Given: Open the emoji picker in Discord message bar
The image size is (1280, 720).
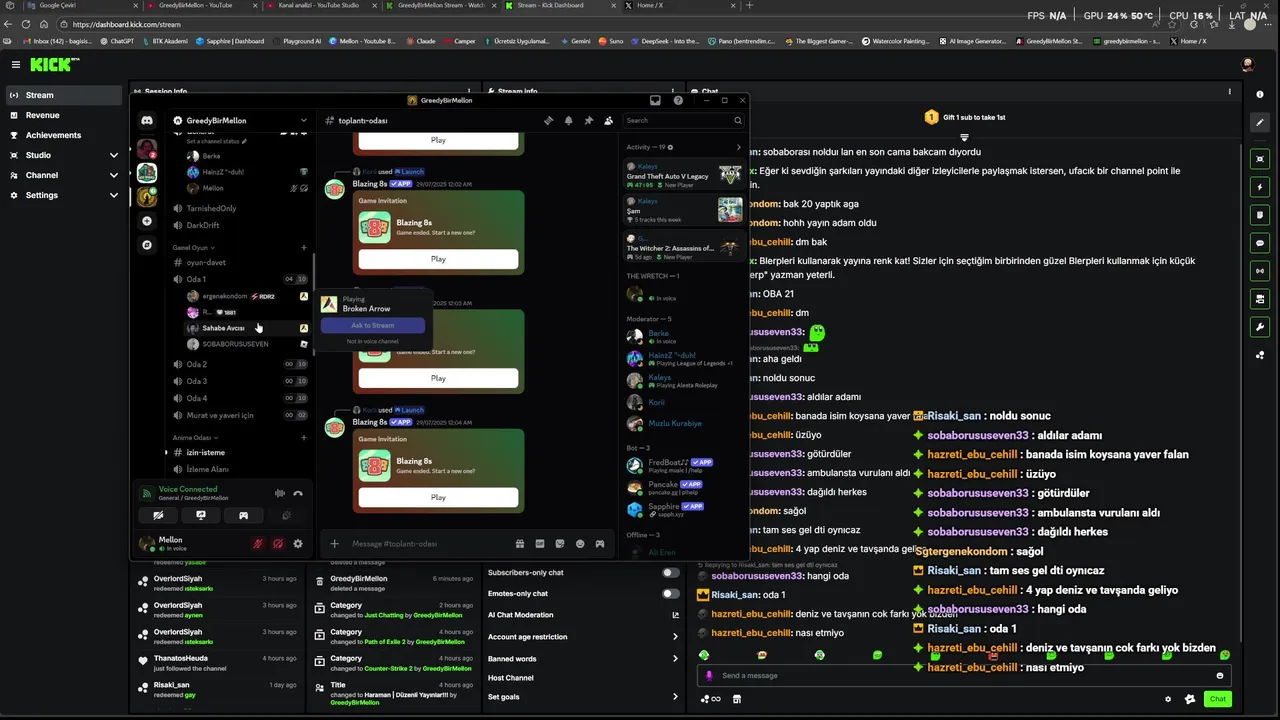Looking at the screenshot, I should [580, 544].
